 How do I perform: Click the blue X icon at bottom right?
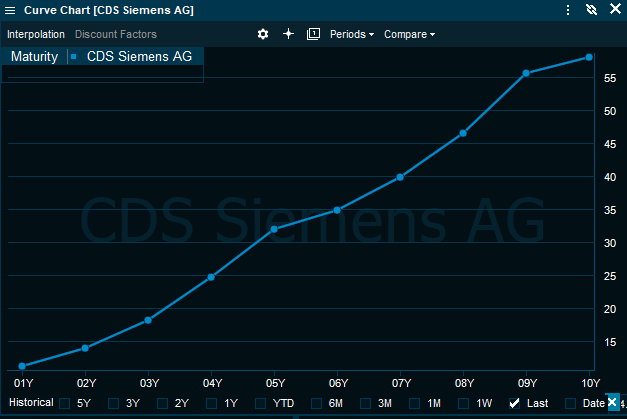pyautogui.click(x=613, y=402)
